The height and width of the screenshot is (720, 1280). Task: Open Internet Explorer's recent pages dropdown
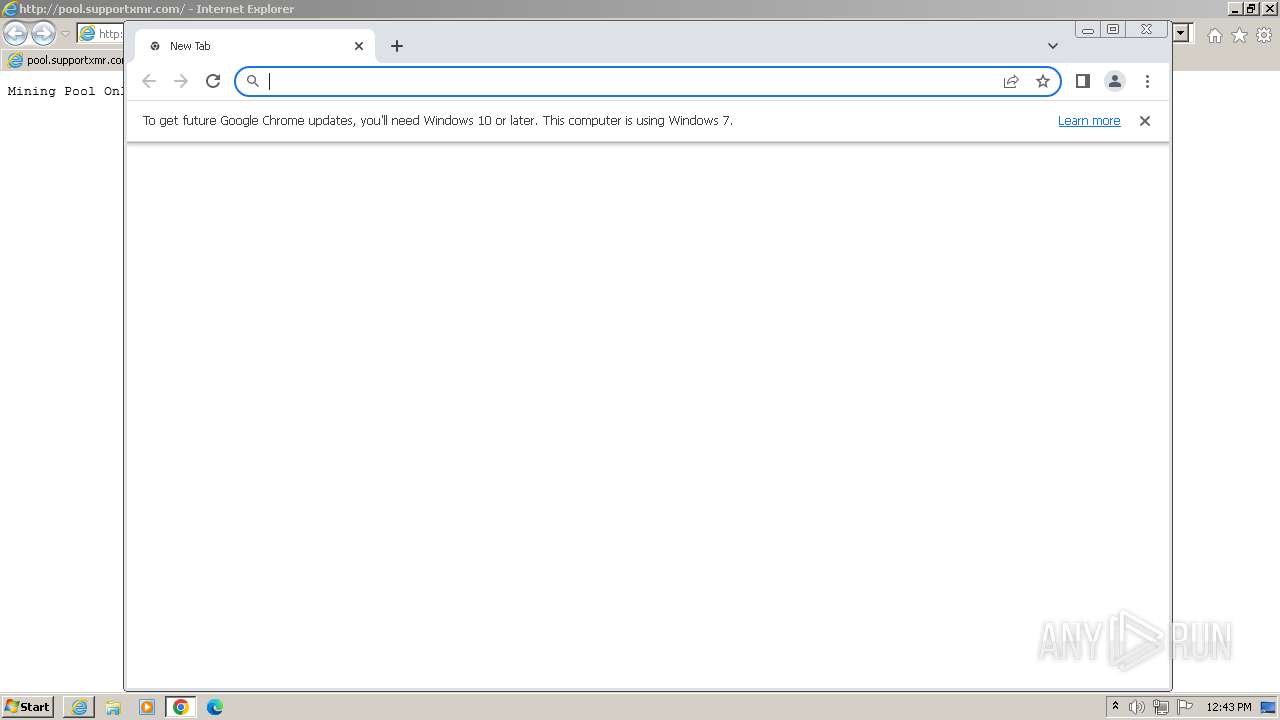(65, 34)
